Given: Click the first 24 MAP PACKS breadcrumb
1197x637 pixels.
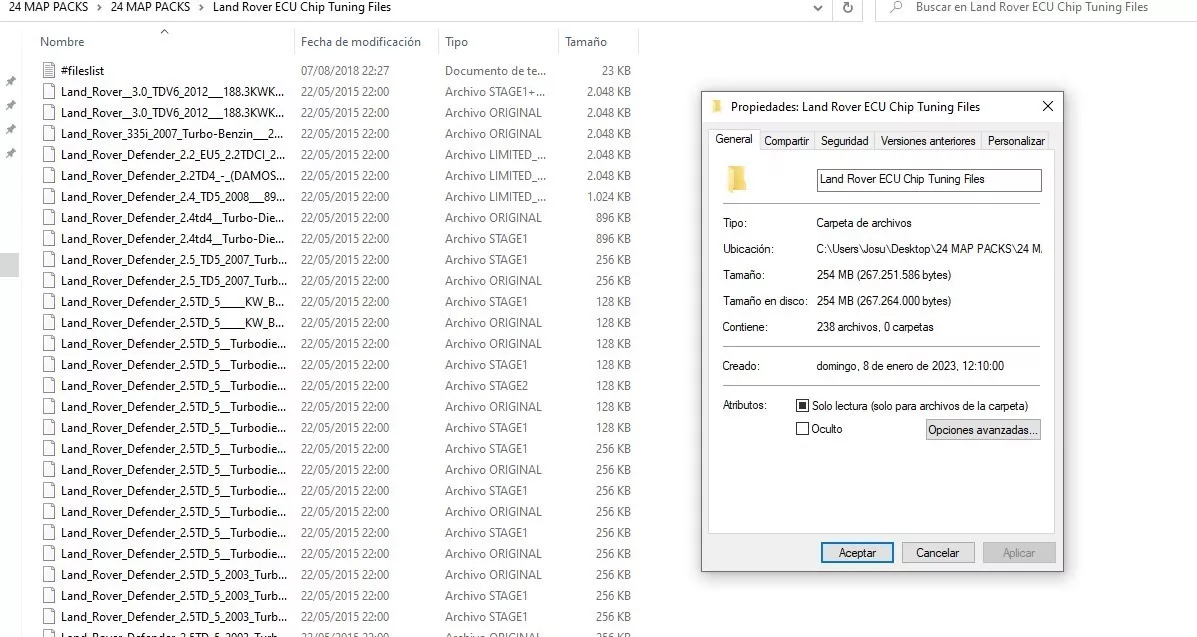Looking at the screenshot, I should (x=48, y=7).
